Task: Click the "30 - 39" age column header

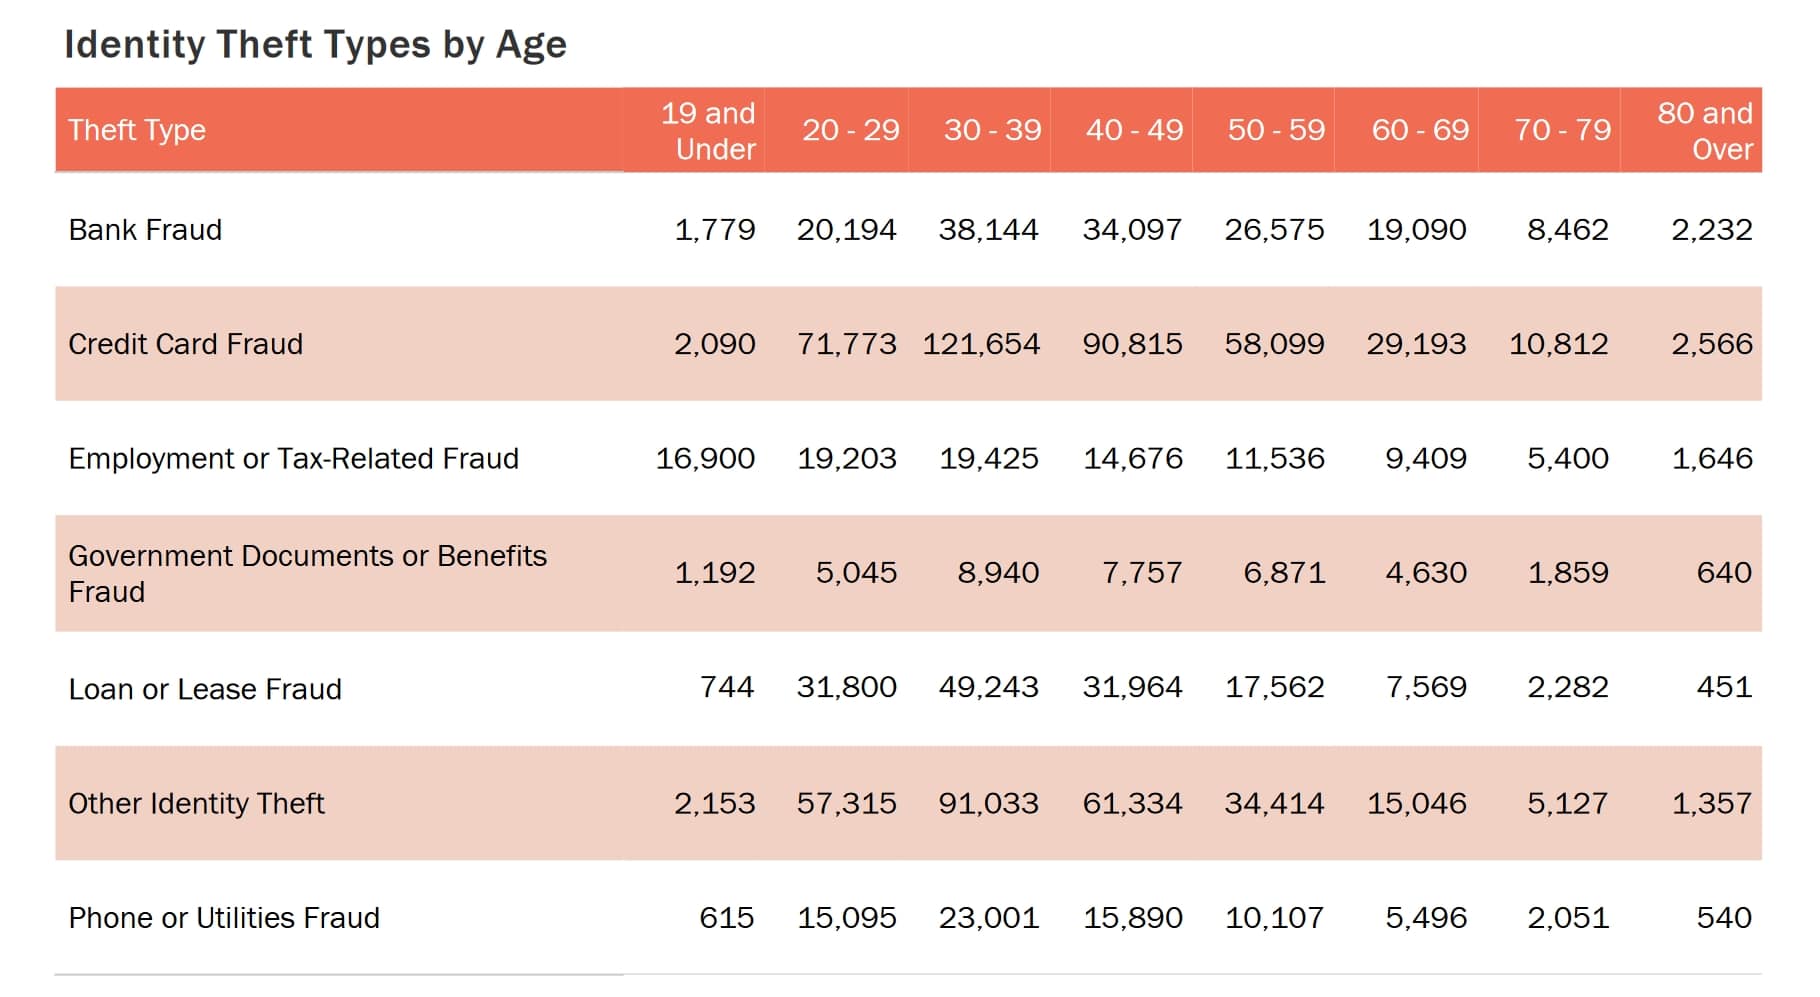Action: pos(992,130)
